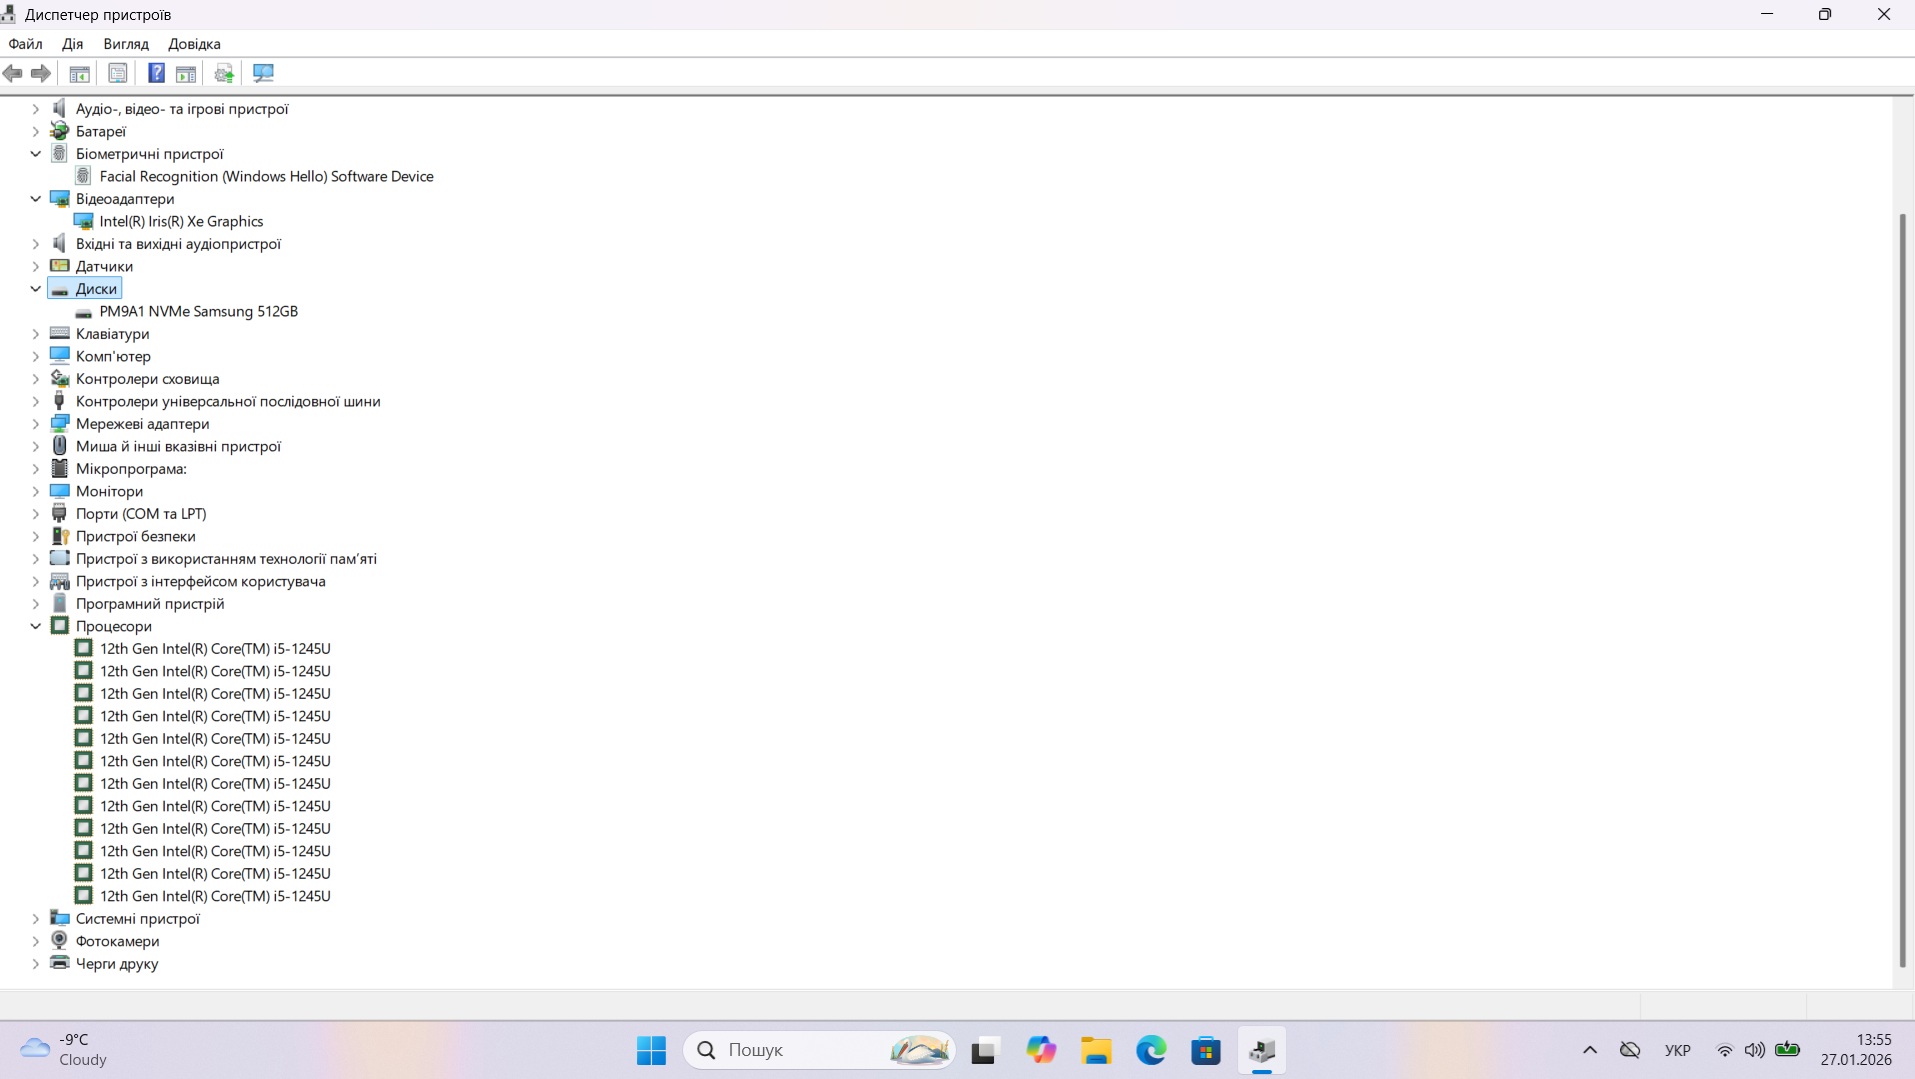This screenshot has height=1079, width=1915.
Task: Collapse the Процесори category
Action: (x=36, y=626)
